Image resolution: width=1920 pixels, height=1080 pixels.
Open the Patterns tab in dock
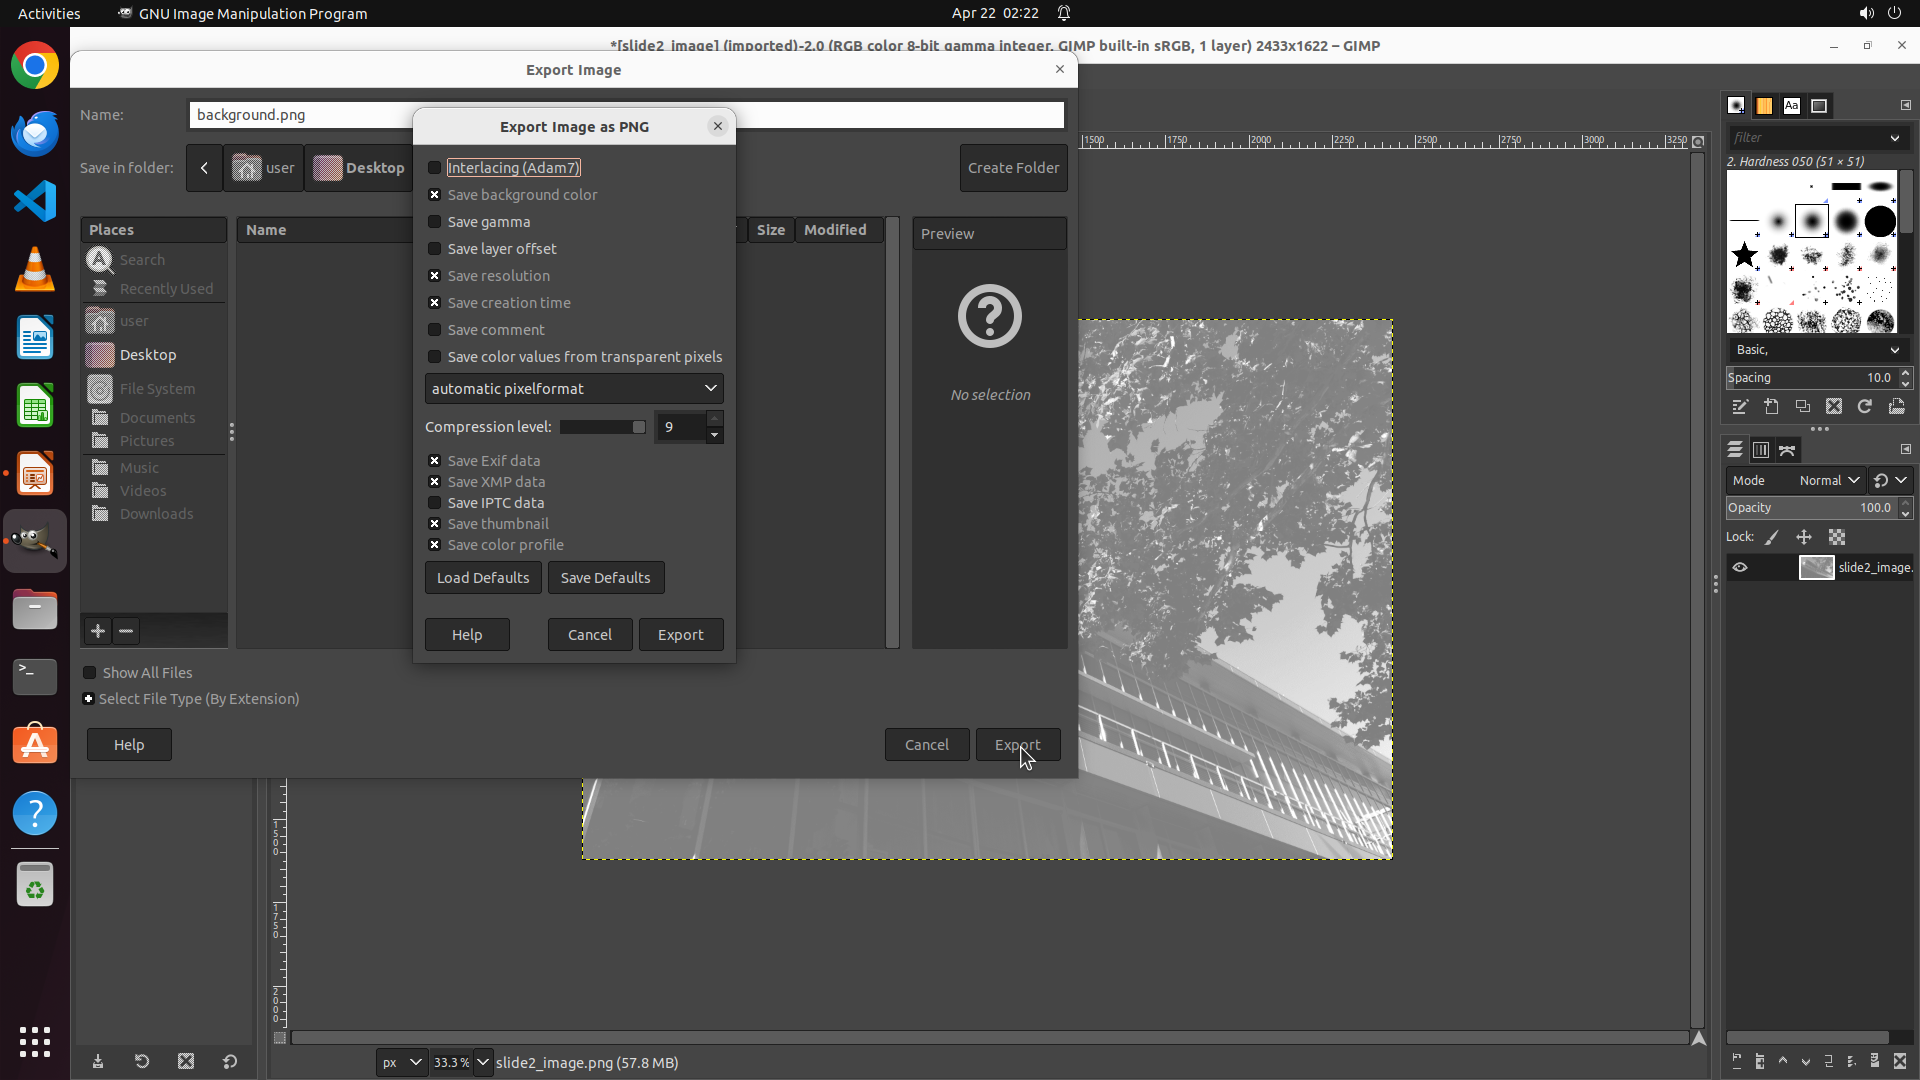click(x=1764, y=105)
